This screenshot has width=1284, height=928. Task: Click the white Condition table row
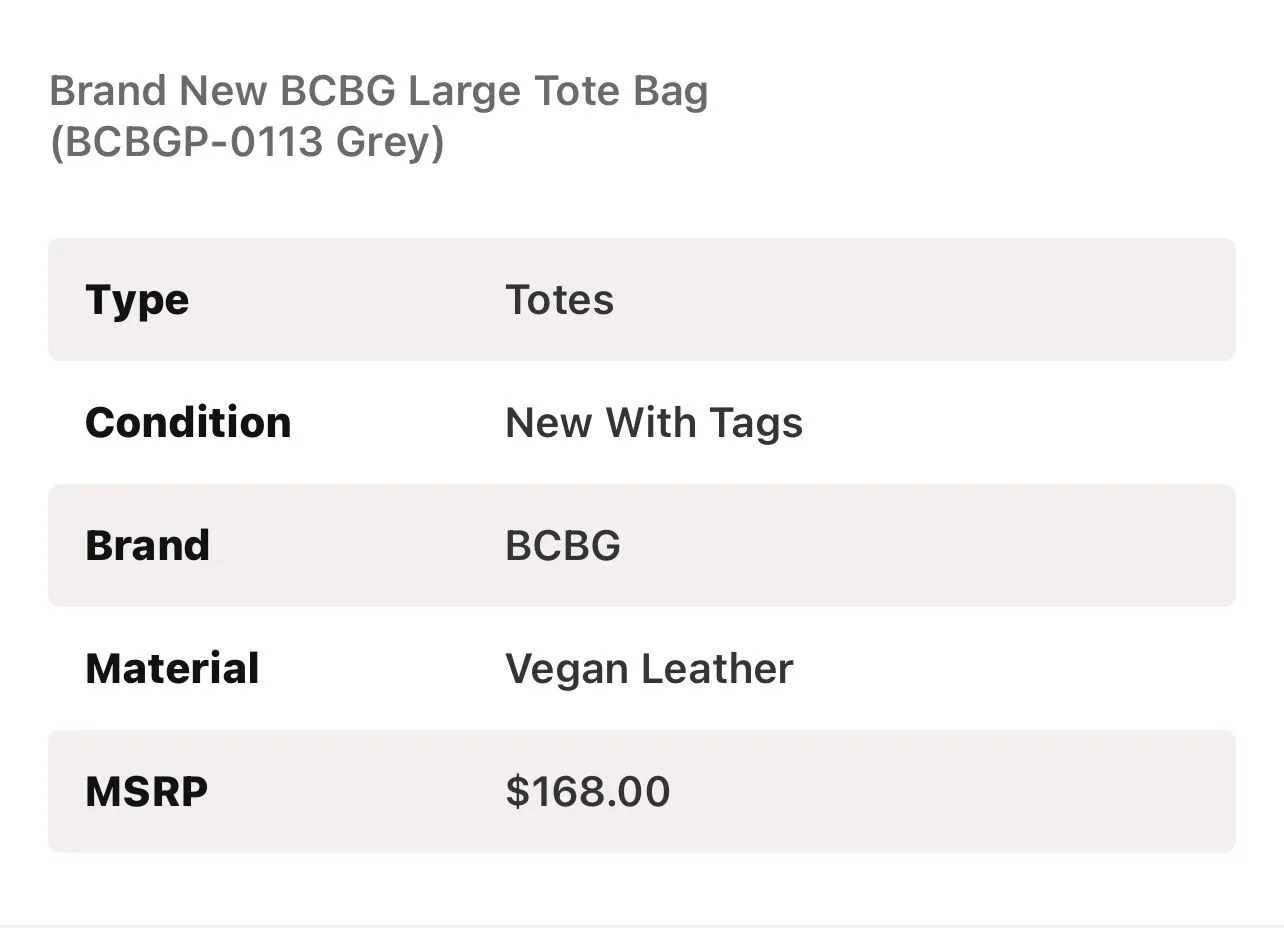(642, 422)
